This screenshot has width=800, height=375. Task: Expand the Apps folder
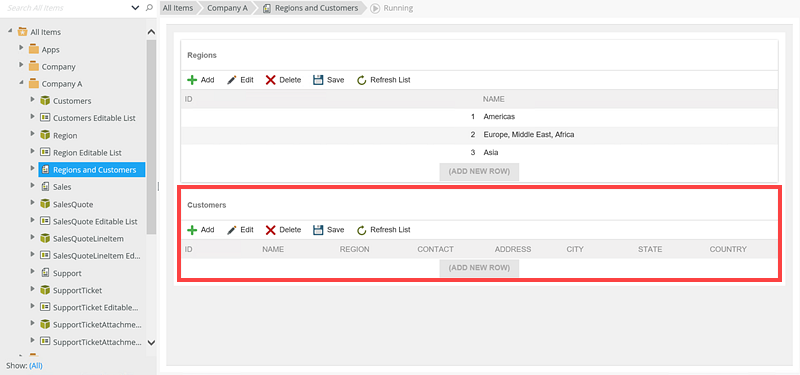(x=21, y=48)
